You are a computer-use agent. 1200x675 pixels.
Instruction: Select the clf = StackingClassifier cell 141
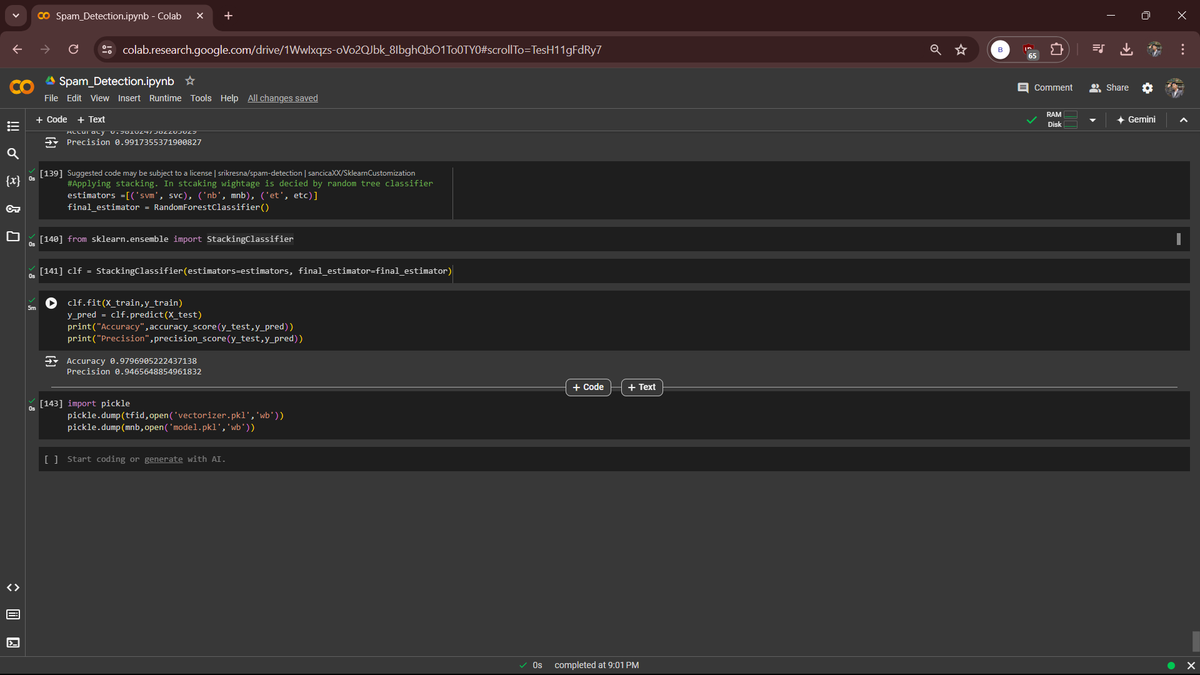click(614, 271)
